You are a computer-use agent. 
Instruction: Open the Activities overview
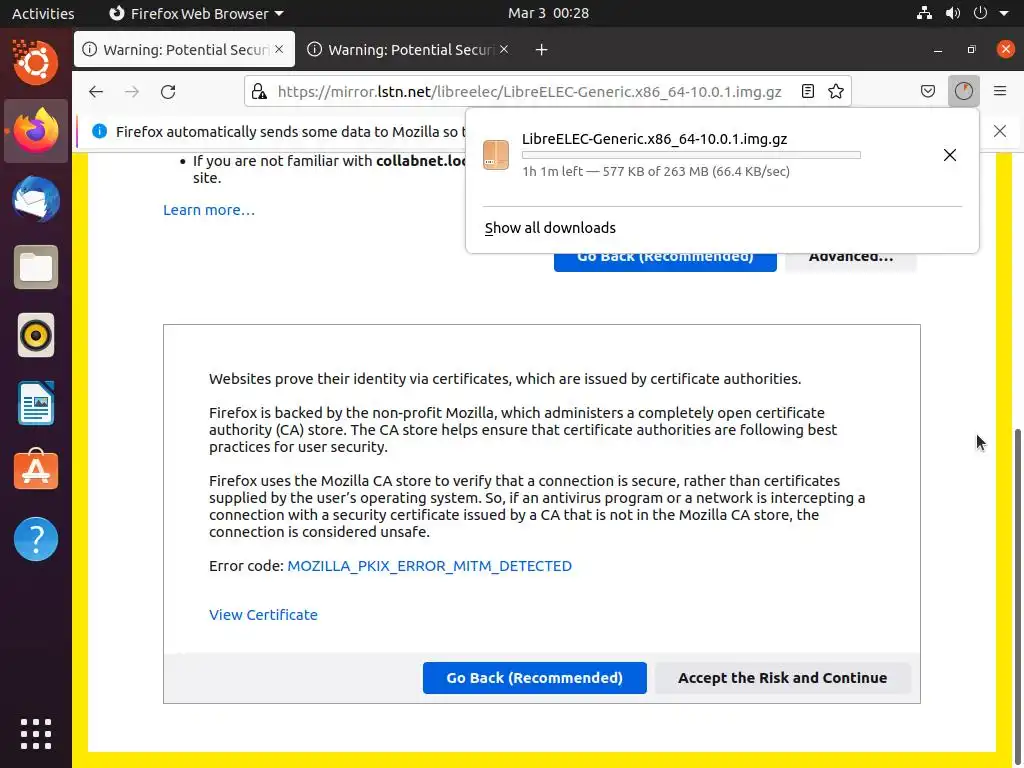(43, 13)
